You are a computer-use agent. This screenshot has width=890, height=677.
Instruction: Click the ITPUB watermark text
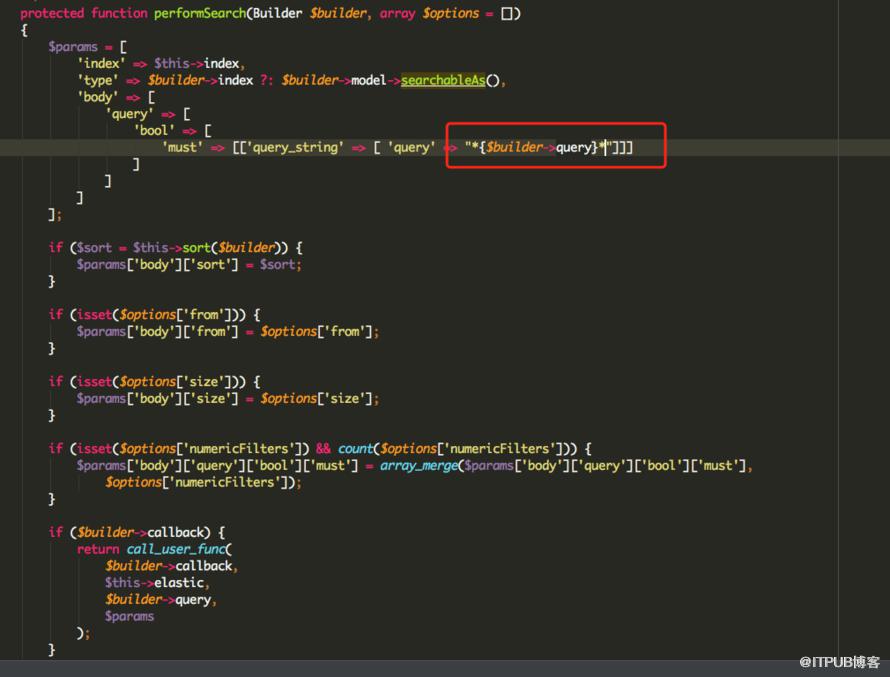(x=839, y=662)
